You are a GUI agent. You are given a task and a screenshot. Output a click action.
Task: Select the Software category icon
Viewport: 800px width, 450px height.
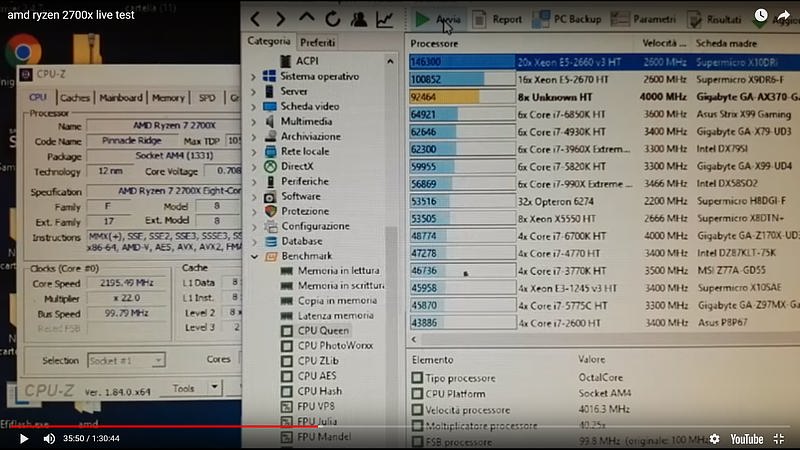(x=270, y=196)
